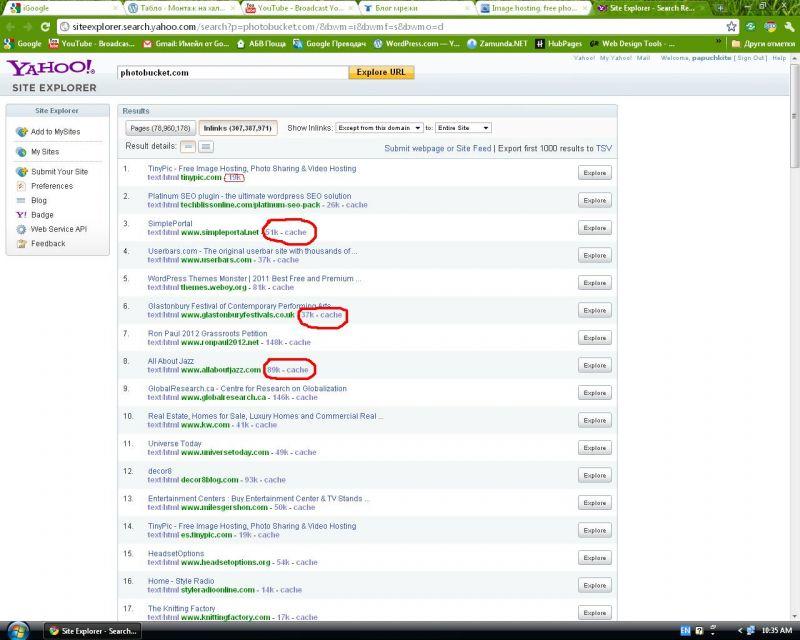Switch to the compact result details view

coord(188,147)
